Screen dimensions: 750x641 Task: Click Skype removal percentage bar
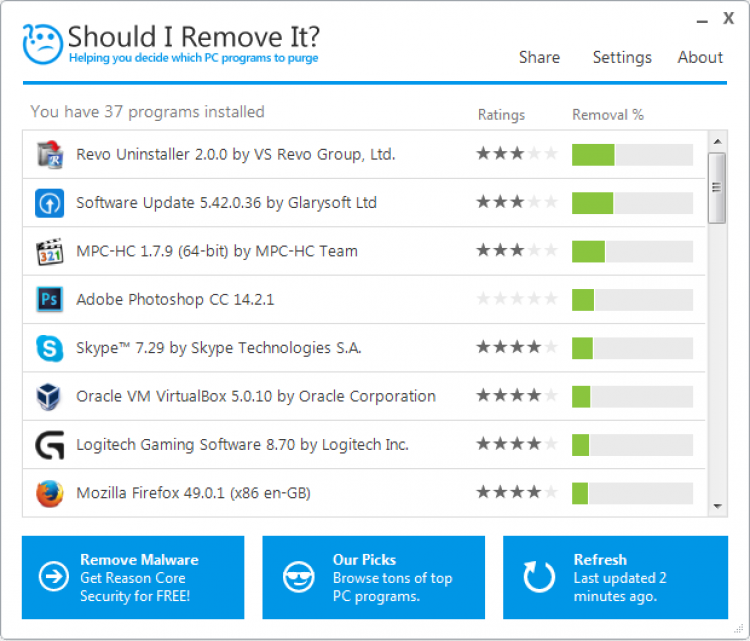632,348
